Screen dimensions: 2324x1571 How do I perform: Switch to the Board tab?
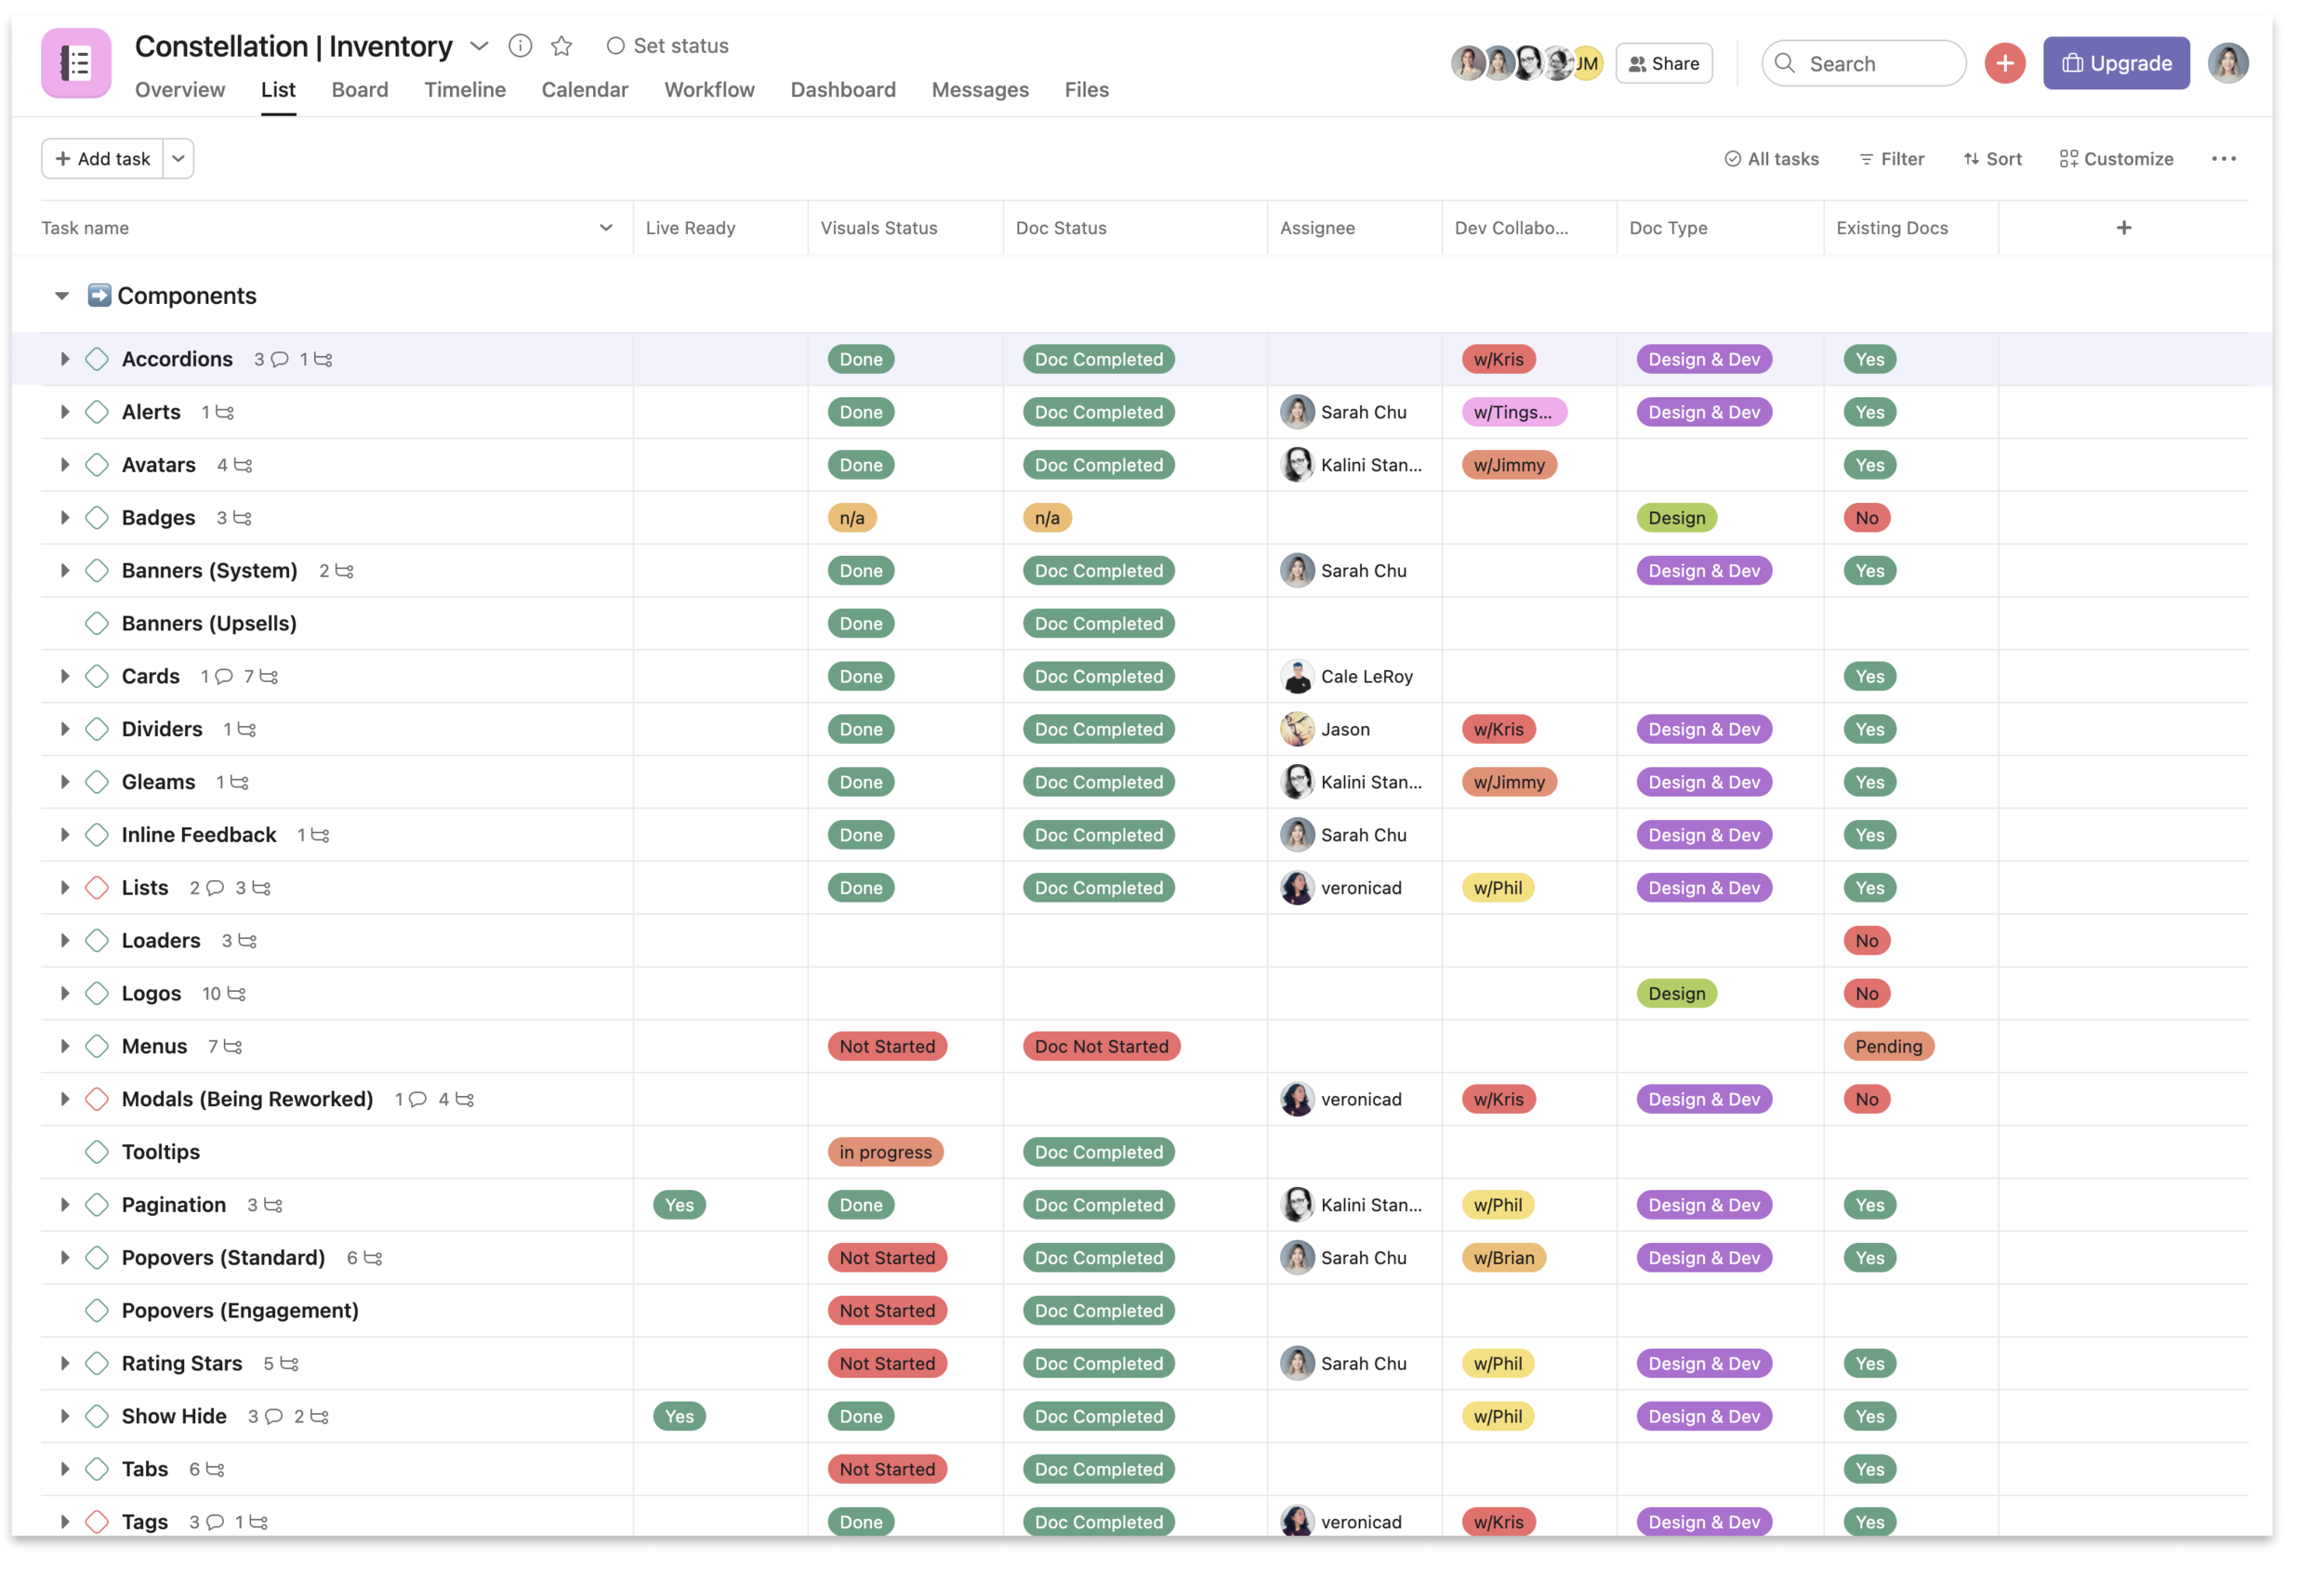click(360, 90)
